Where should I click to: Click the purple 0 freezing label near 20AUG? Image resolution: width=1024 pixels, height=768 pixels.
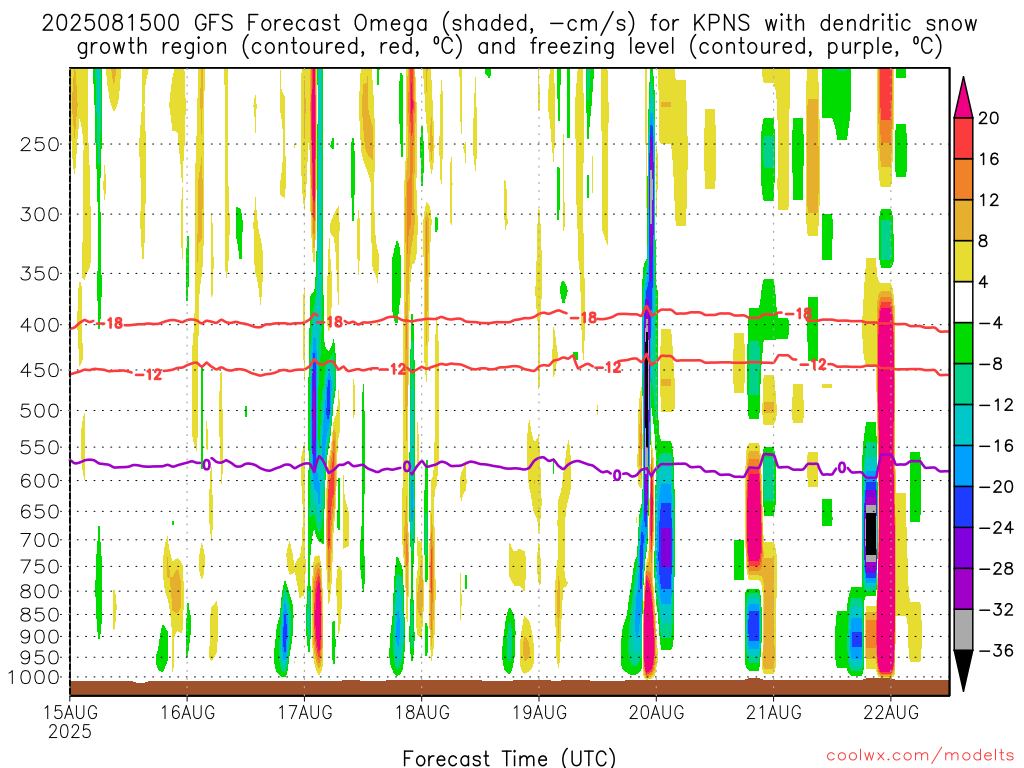616,476
